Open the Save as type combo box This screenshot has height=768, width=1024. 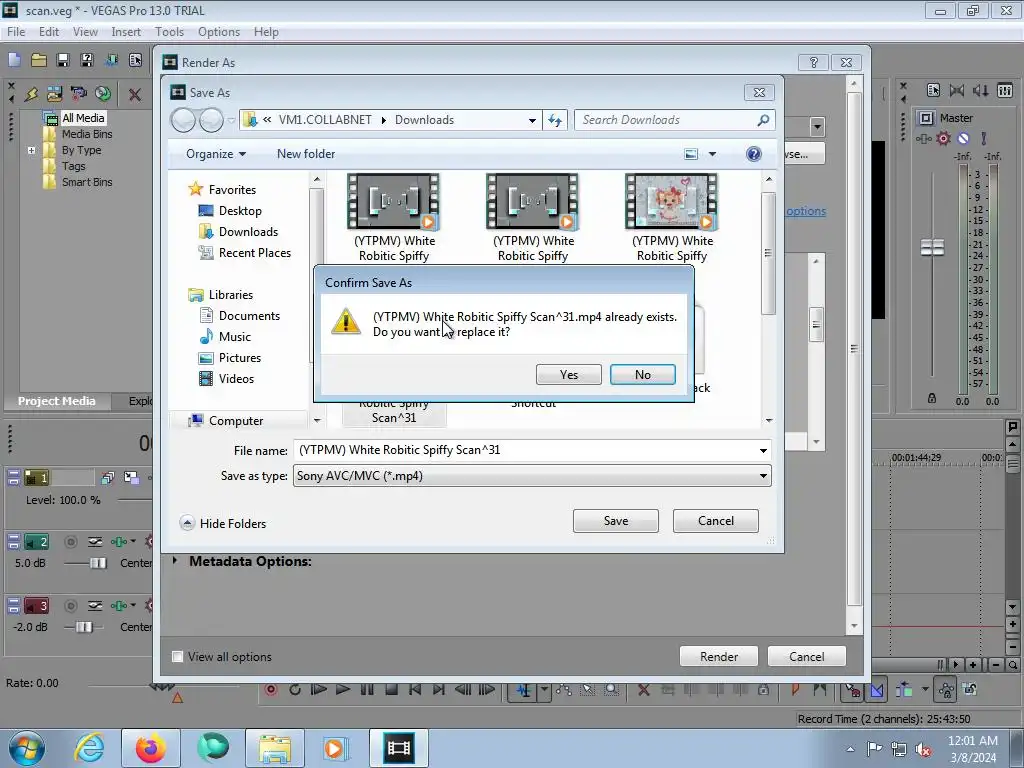532,476
